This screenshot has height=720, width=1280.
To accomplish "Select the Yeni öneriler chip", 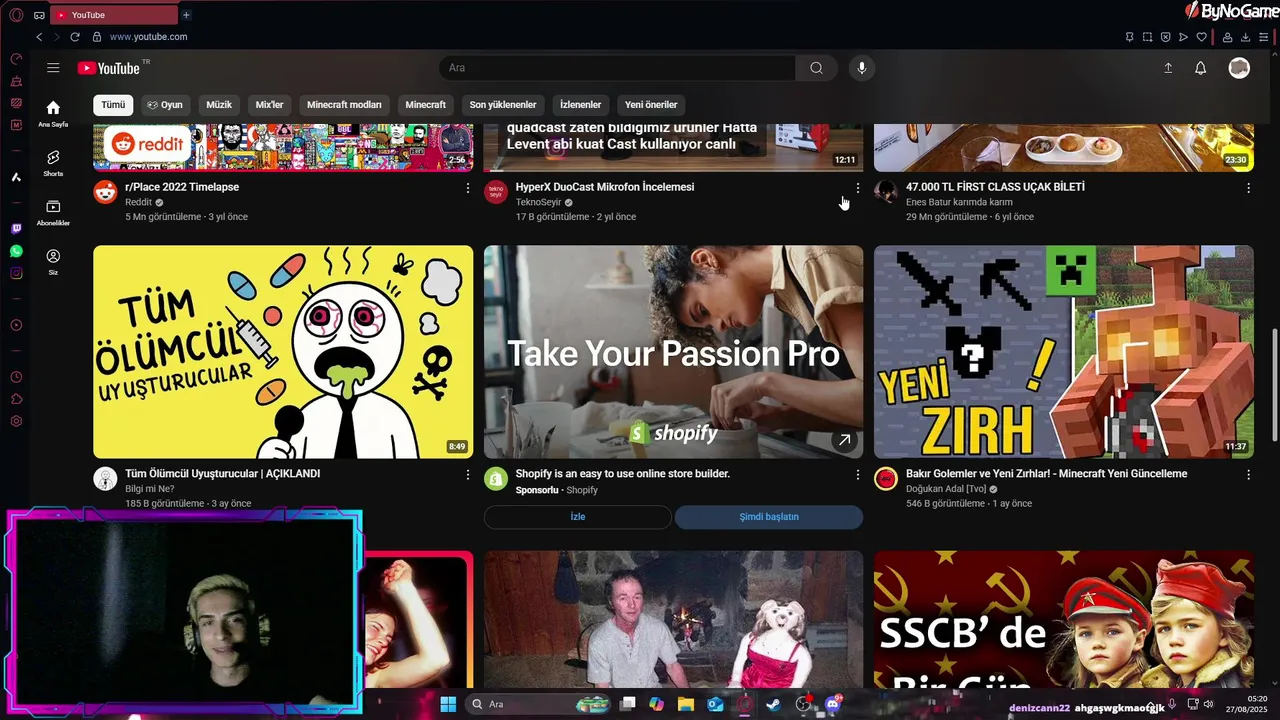I will (651, 105).
